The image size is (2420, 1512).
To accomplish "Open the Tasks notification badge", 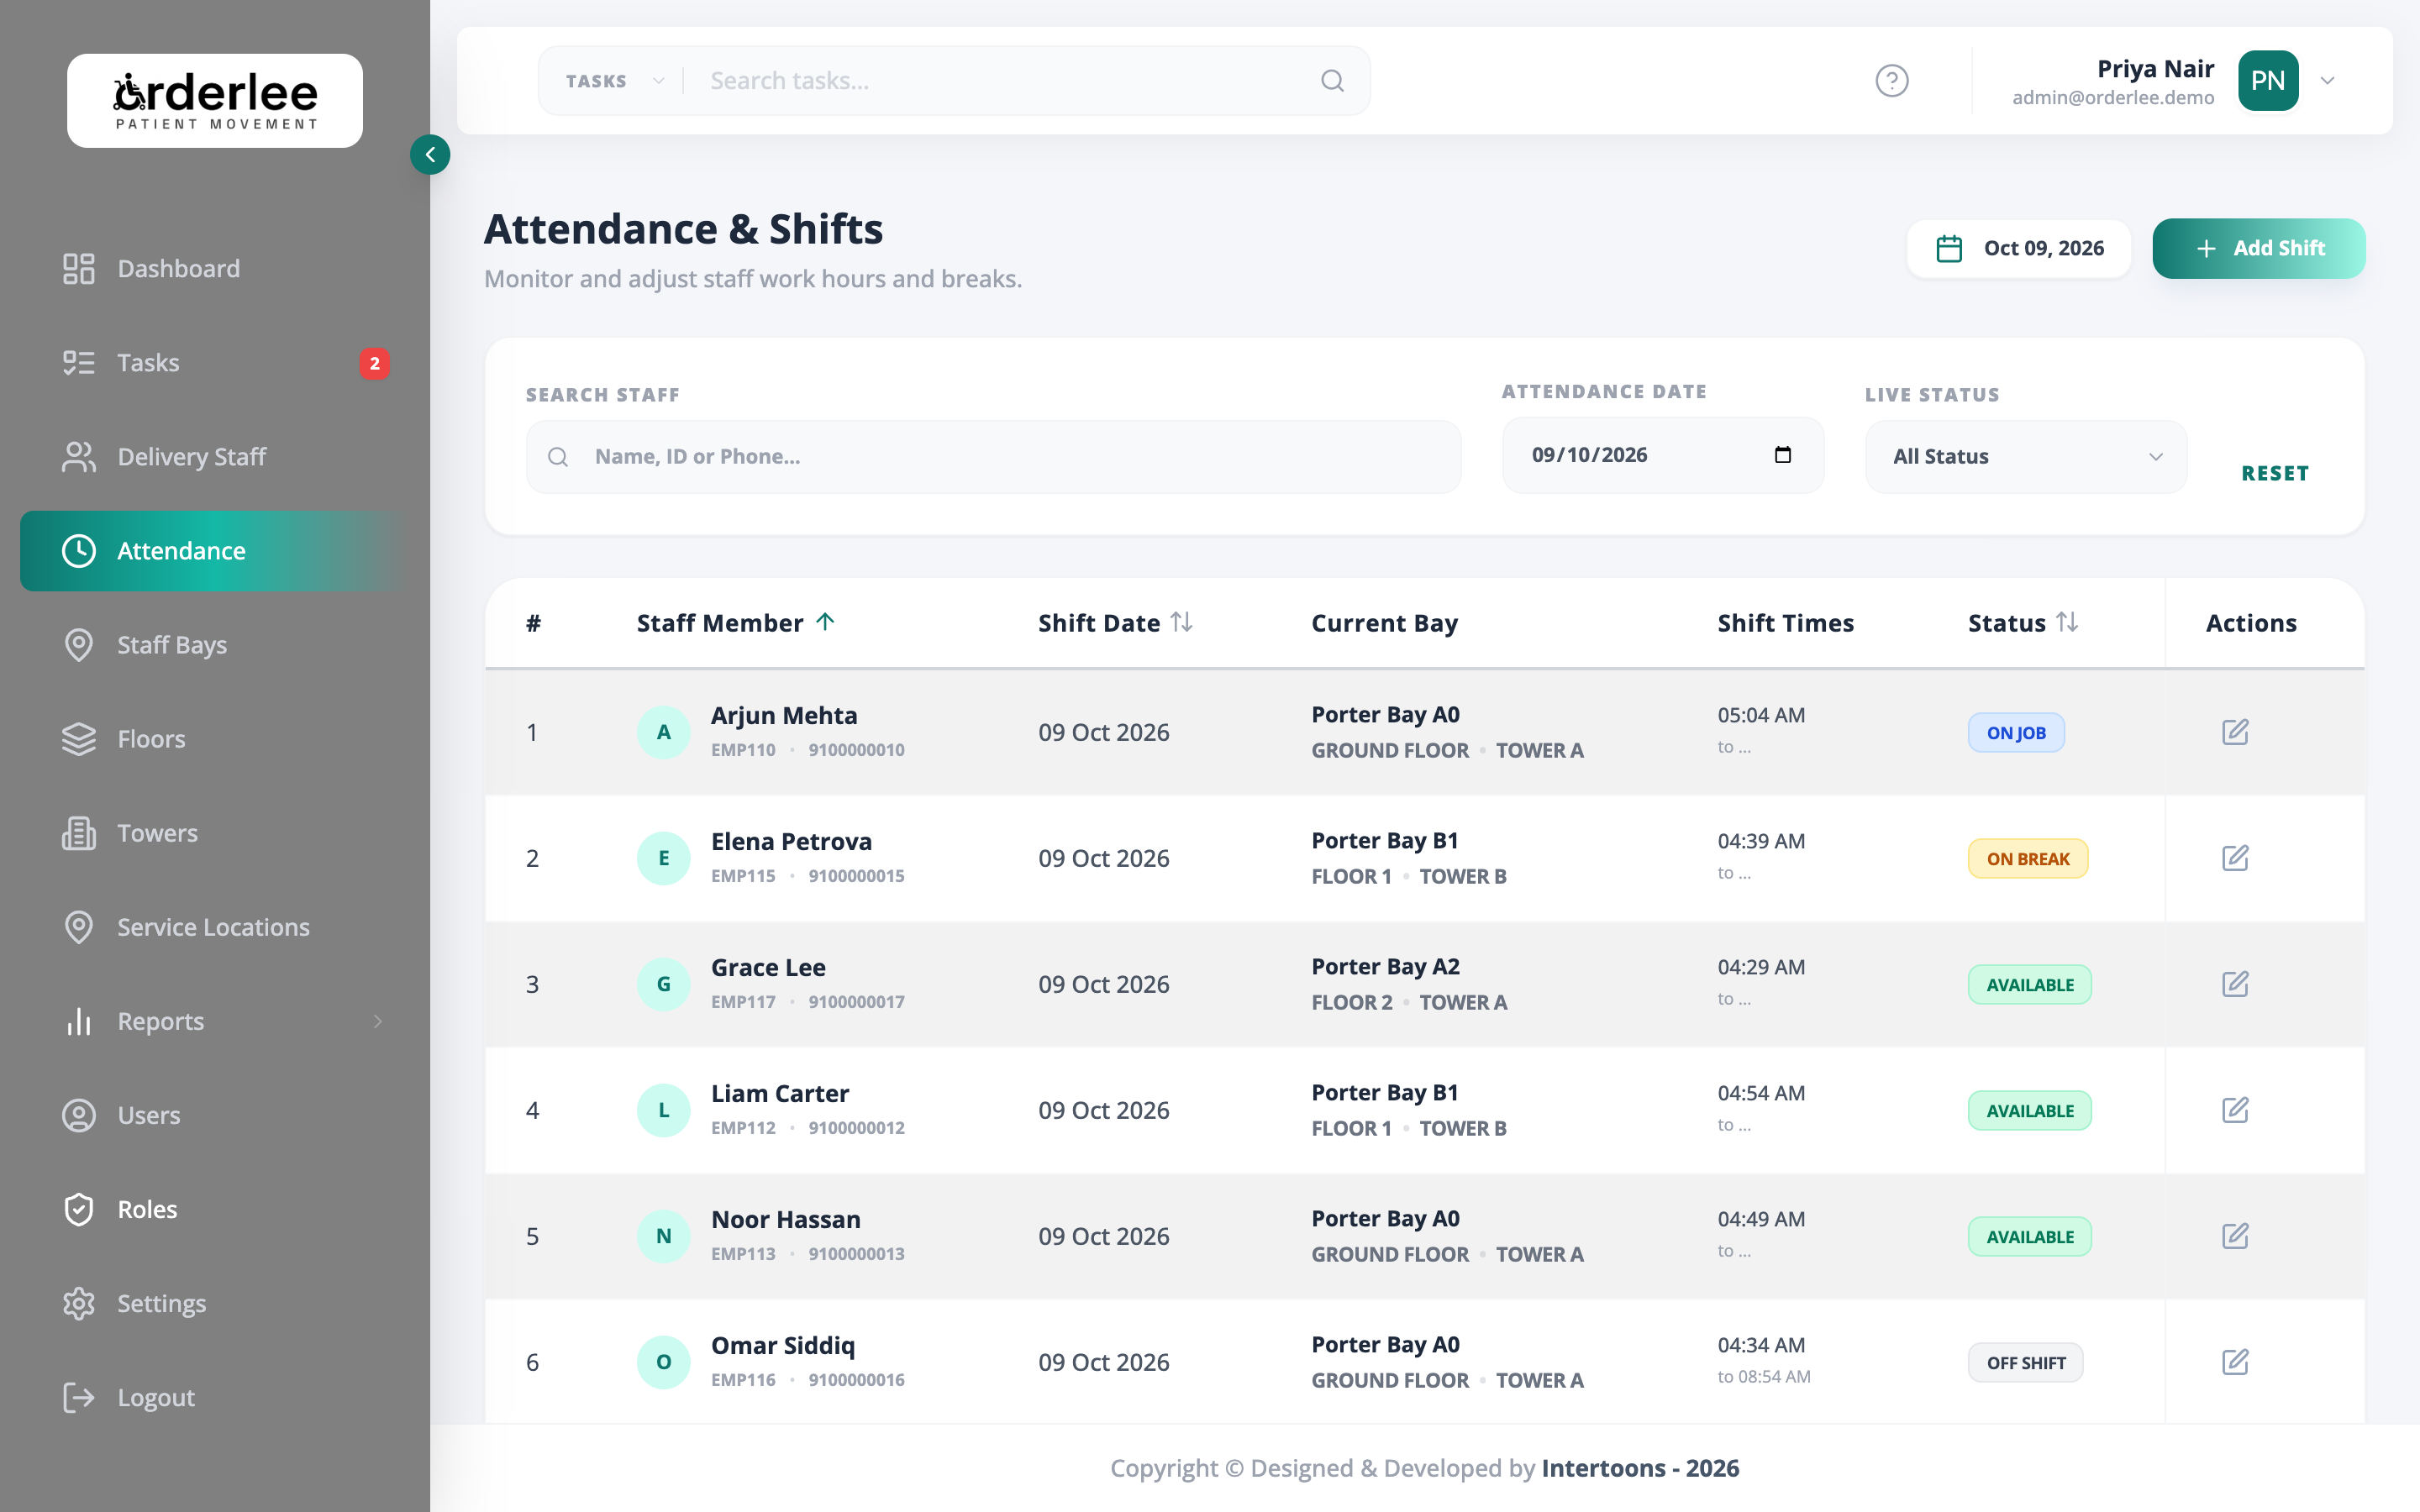I will click(374, 363).
